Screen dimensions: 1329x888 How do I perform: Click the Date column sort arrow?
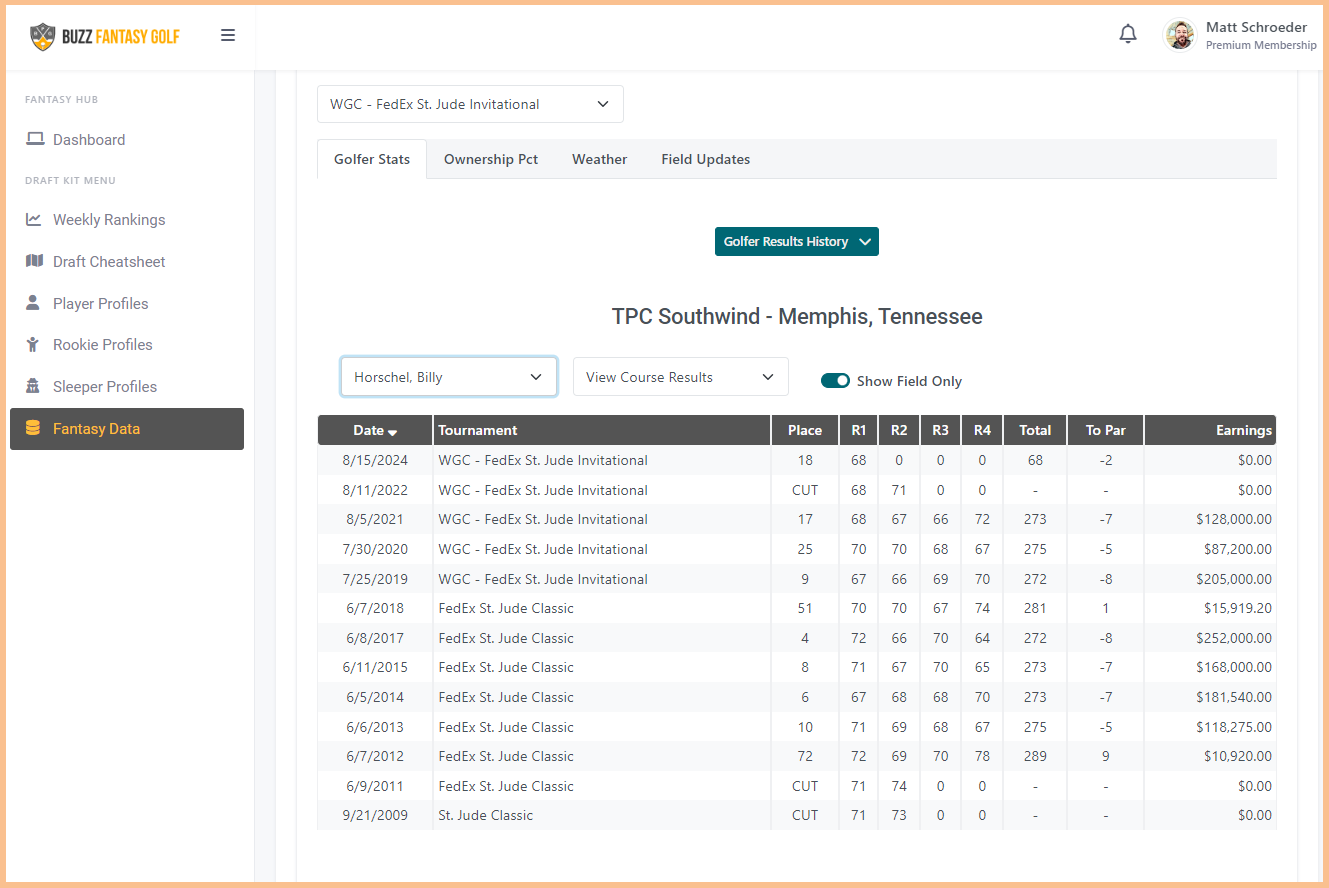393,432
